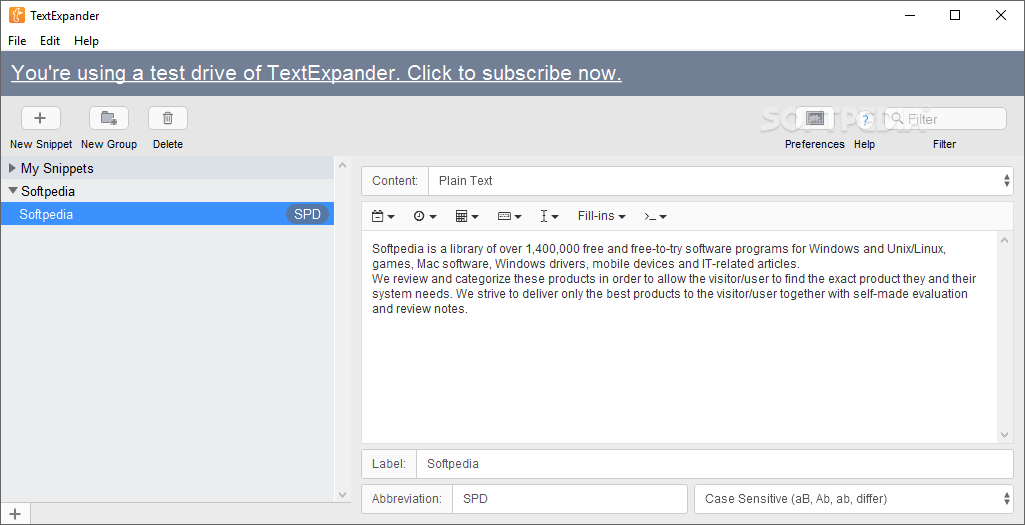Open the Fill-ins dropdown

click(x=602, y=216)
